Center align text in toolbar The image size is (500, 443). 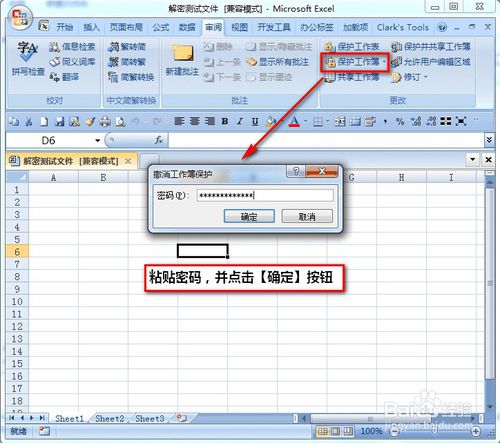pos(194,121)
